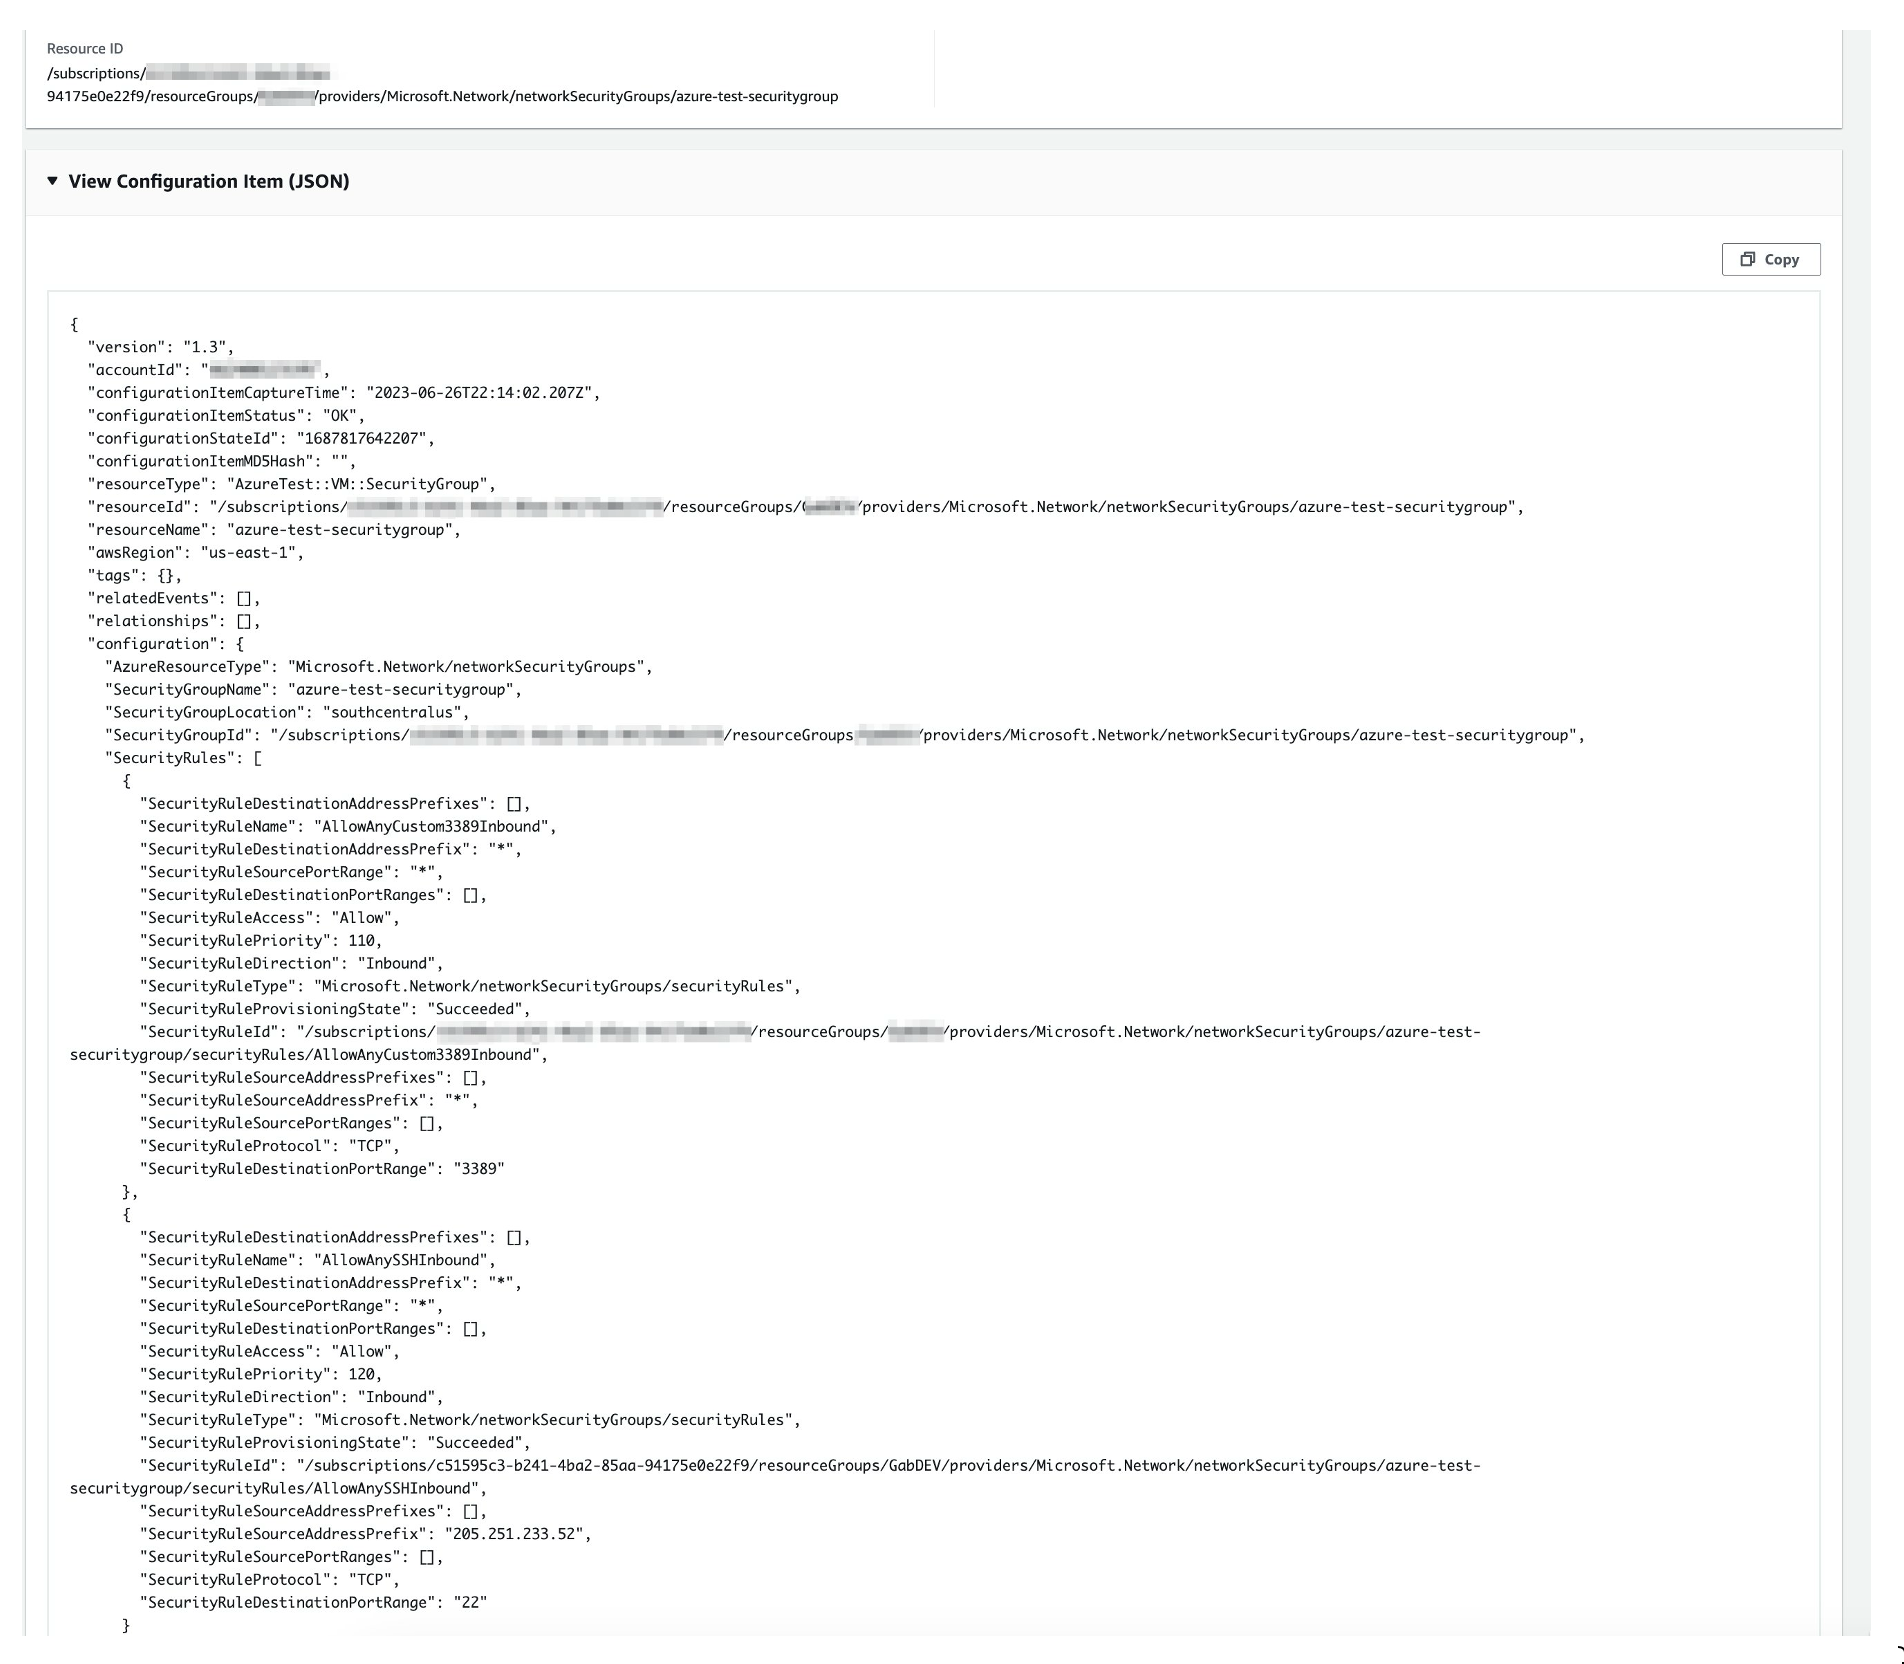Select the SecurityGroupLocation "southcentralus" value

(393, 712)
